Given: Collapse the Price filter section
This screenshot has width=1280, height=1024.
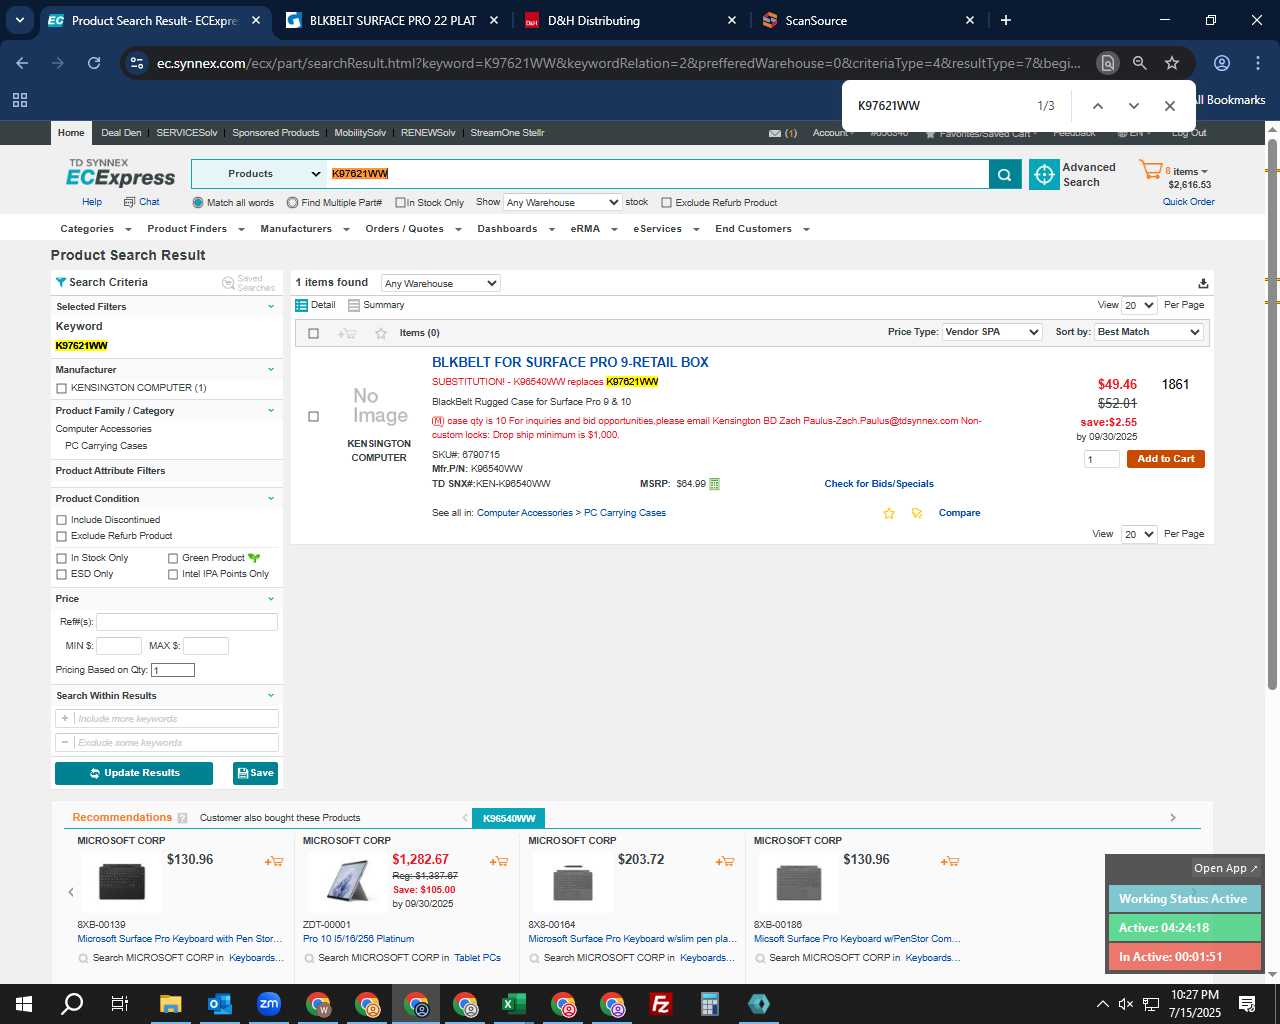Looking at the screenshot, I should 271,599.
